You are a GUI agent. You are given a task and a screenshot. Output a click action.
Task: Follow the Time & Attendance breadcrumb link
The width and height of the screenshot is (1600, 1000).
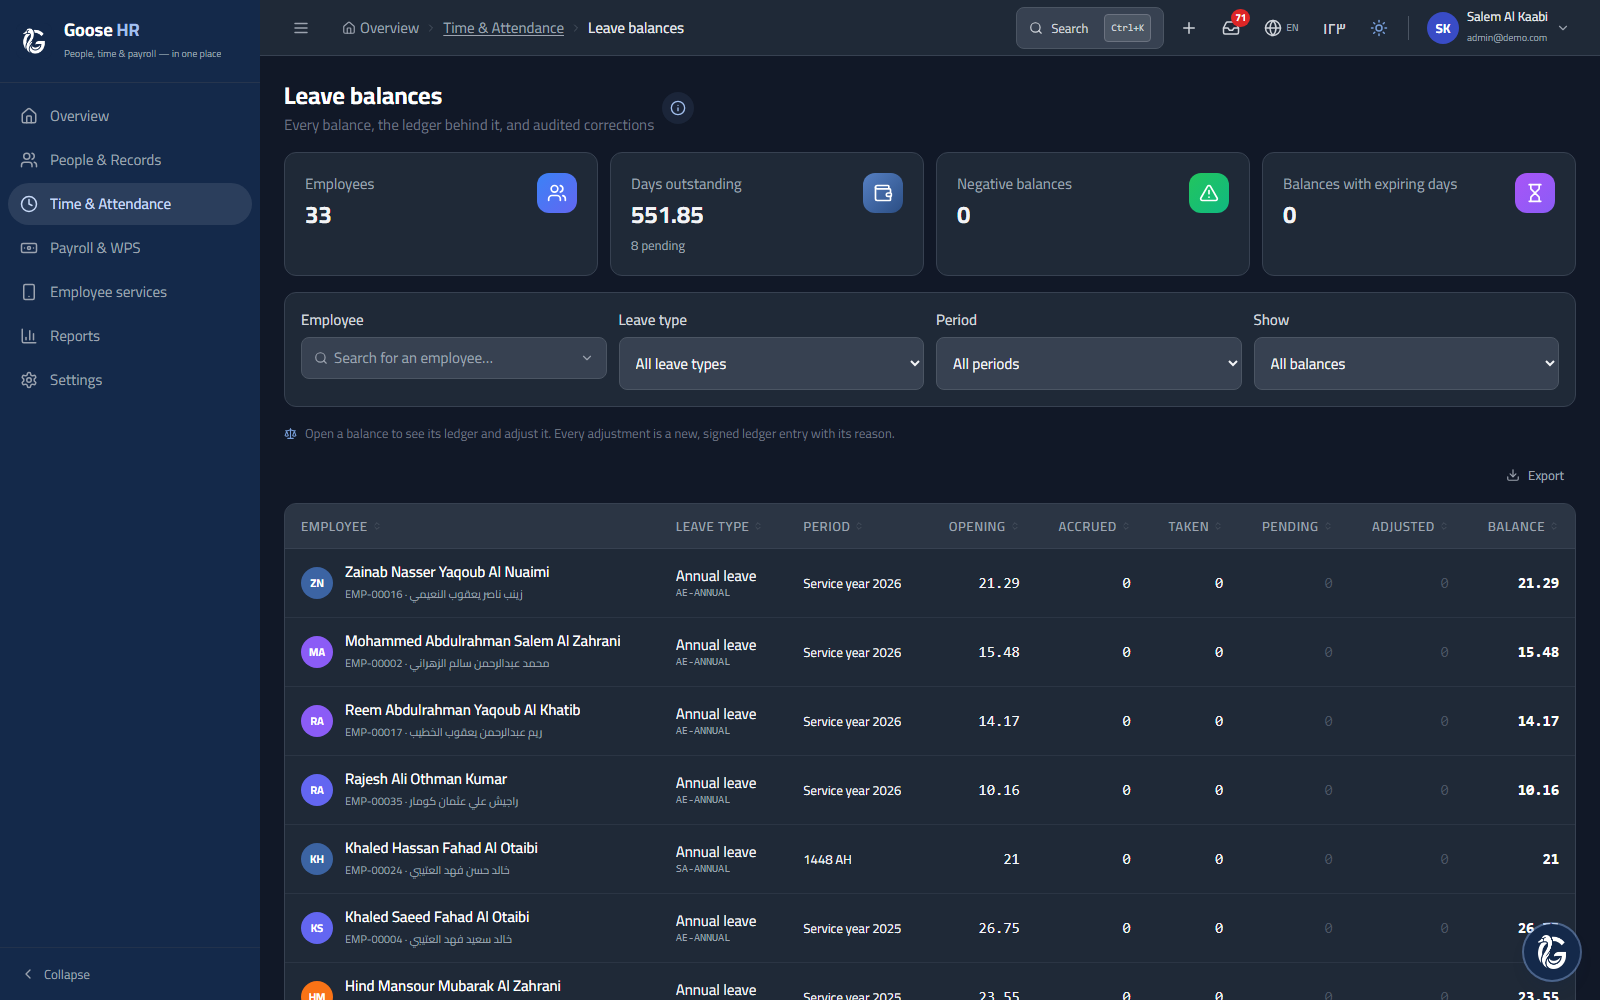point(504,28)
